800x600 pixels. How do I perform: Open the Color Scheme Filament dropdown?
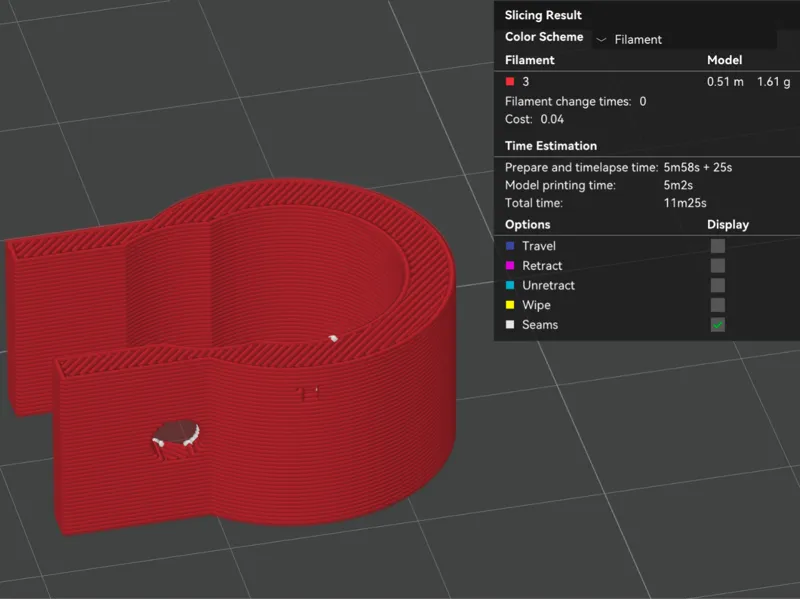[x=684, y=39]
